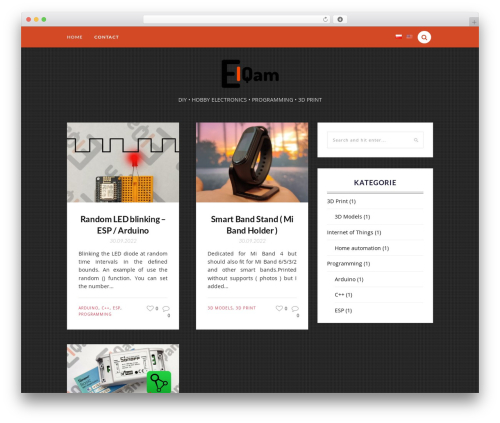This screenshot has height=423, width=500.
Task: Open a new tab with the plus button
Action: (x=474, y=22)
